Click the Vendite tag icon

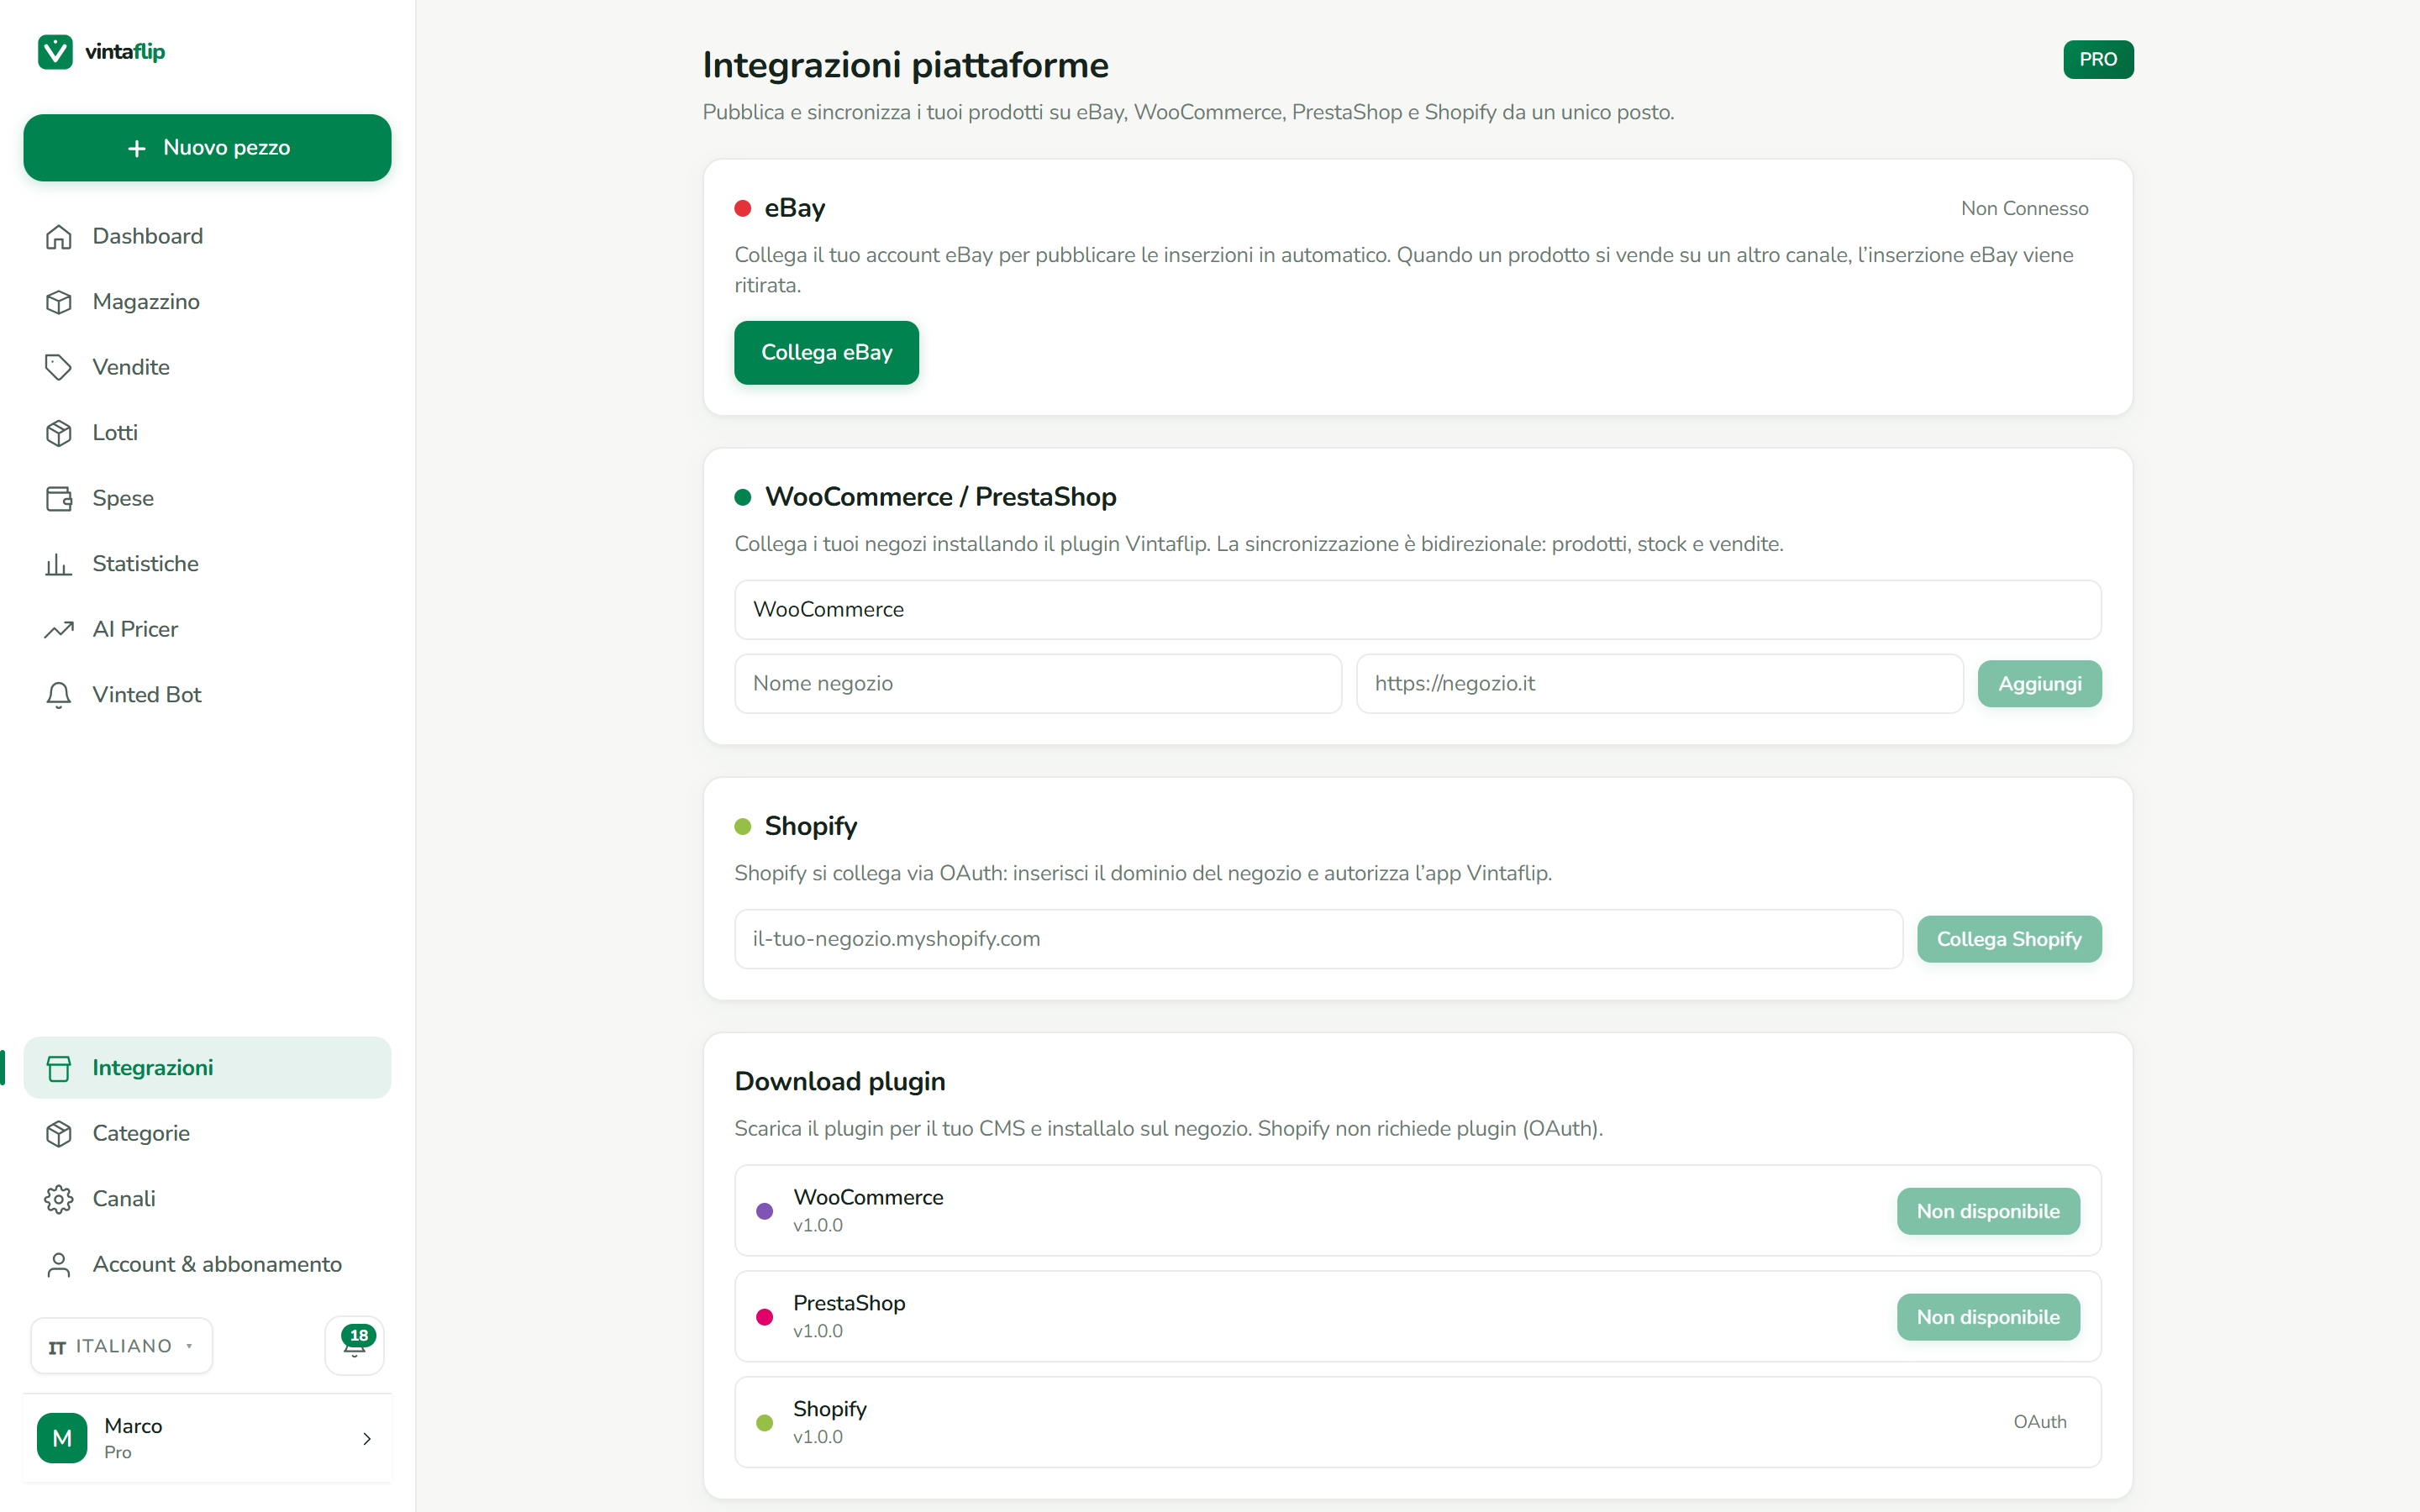pyautogui.click(x=59, y=367)
